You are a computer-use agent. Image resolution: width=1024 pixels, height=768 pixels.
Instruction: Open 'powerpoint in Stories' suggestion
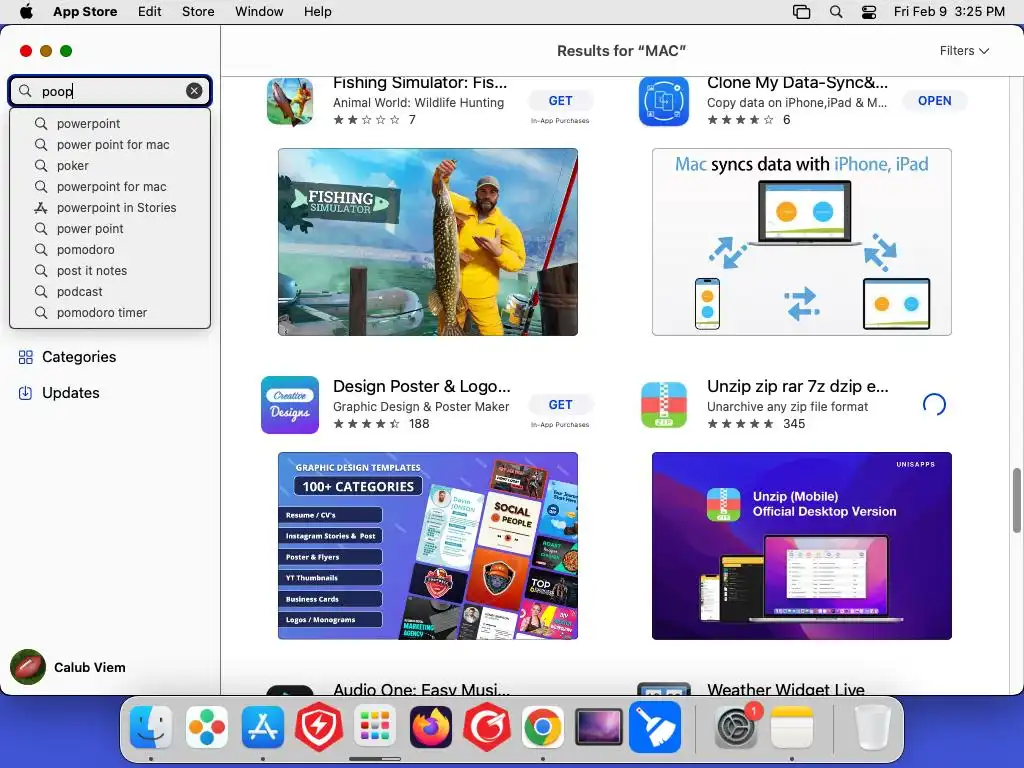coord(110,208)
